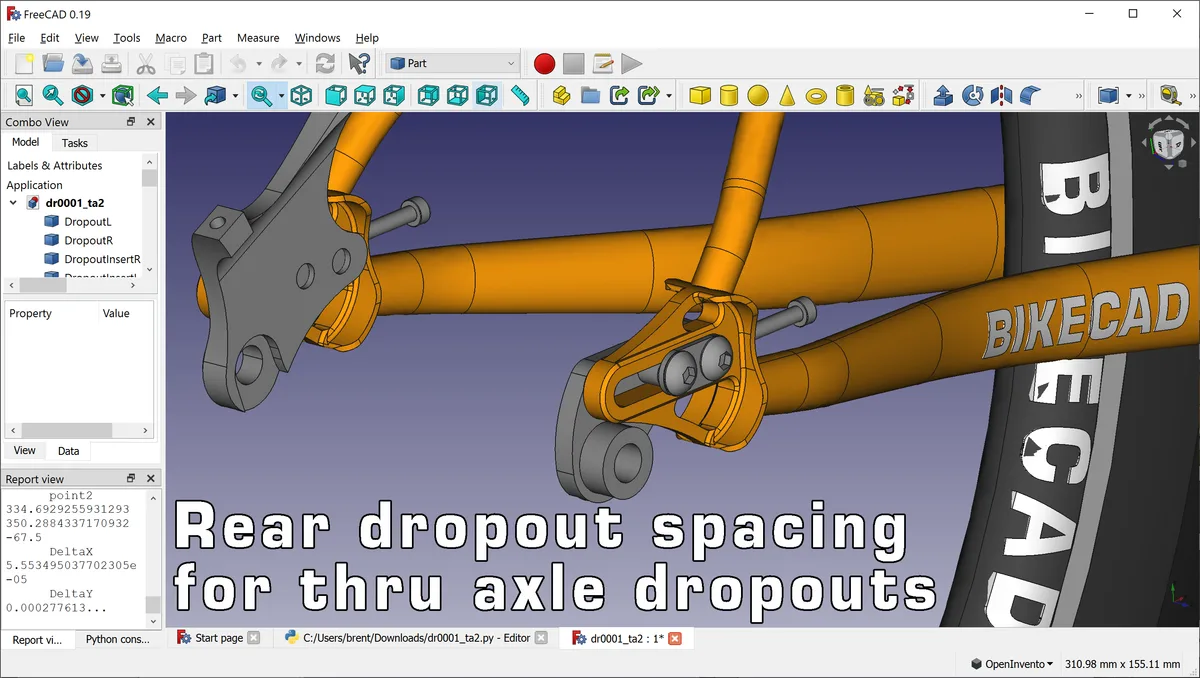
Task: Make a link to the object
Action: pos(619,96)
